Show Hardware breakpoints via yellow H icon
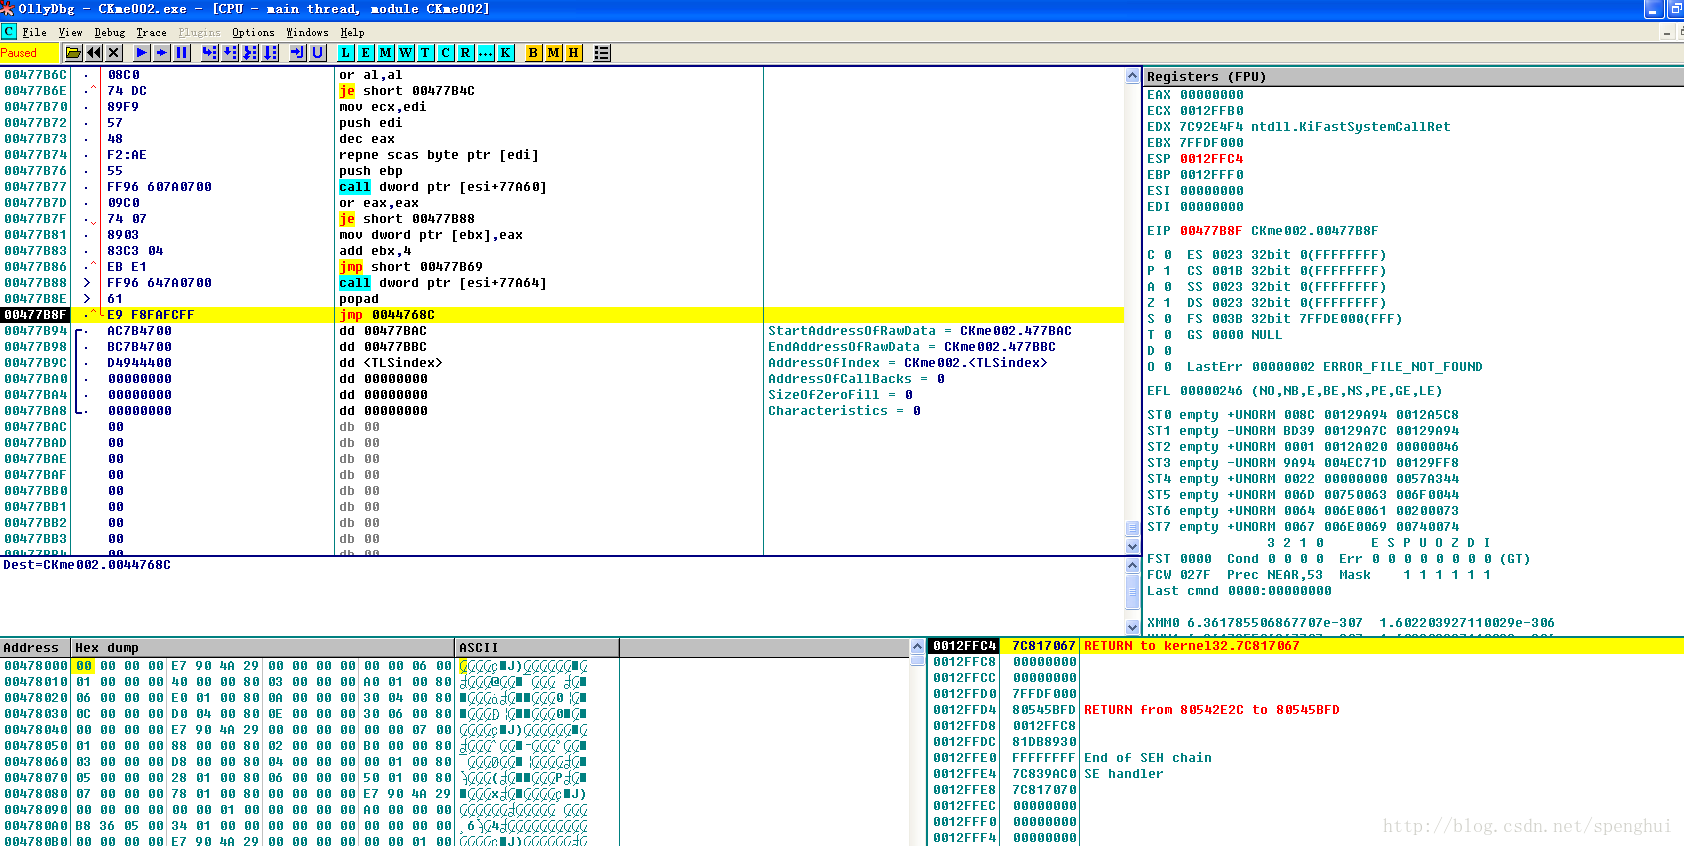 pos(573,53)
